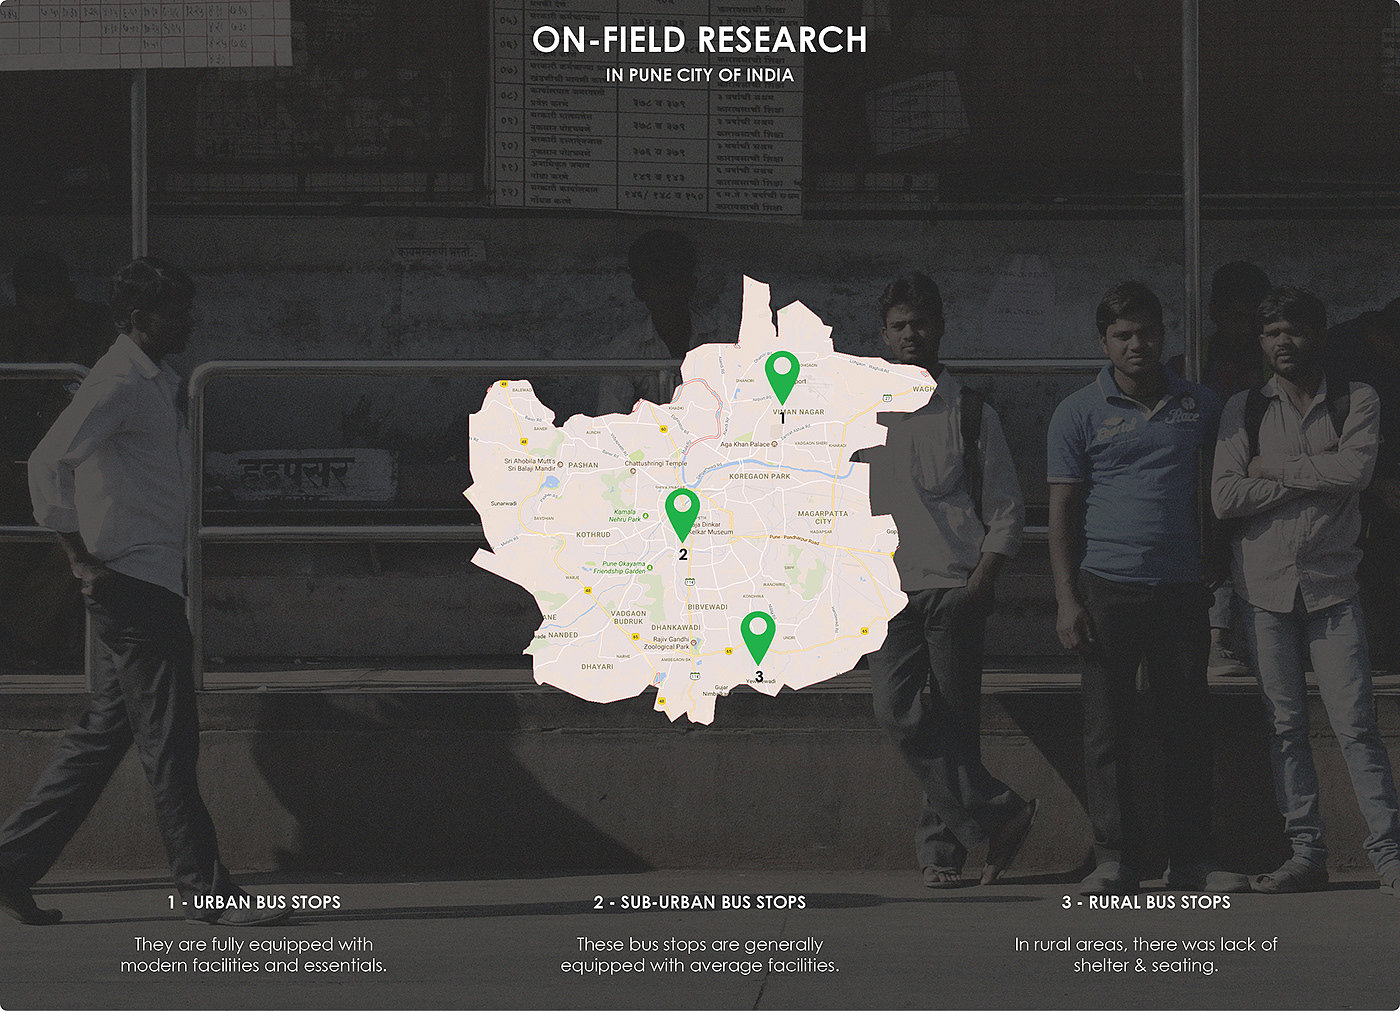
Task: Click the green map pin numbered 1
Action: click(x=782, y=378)
